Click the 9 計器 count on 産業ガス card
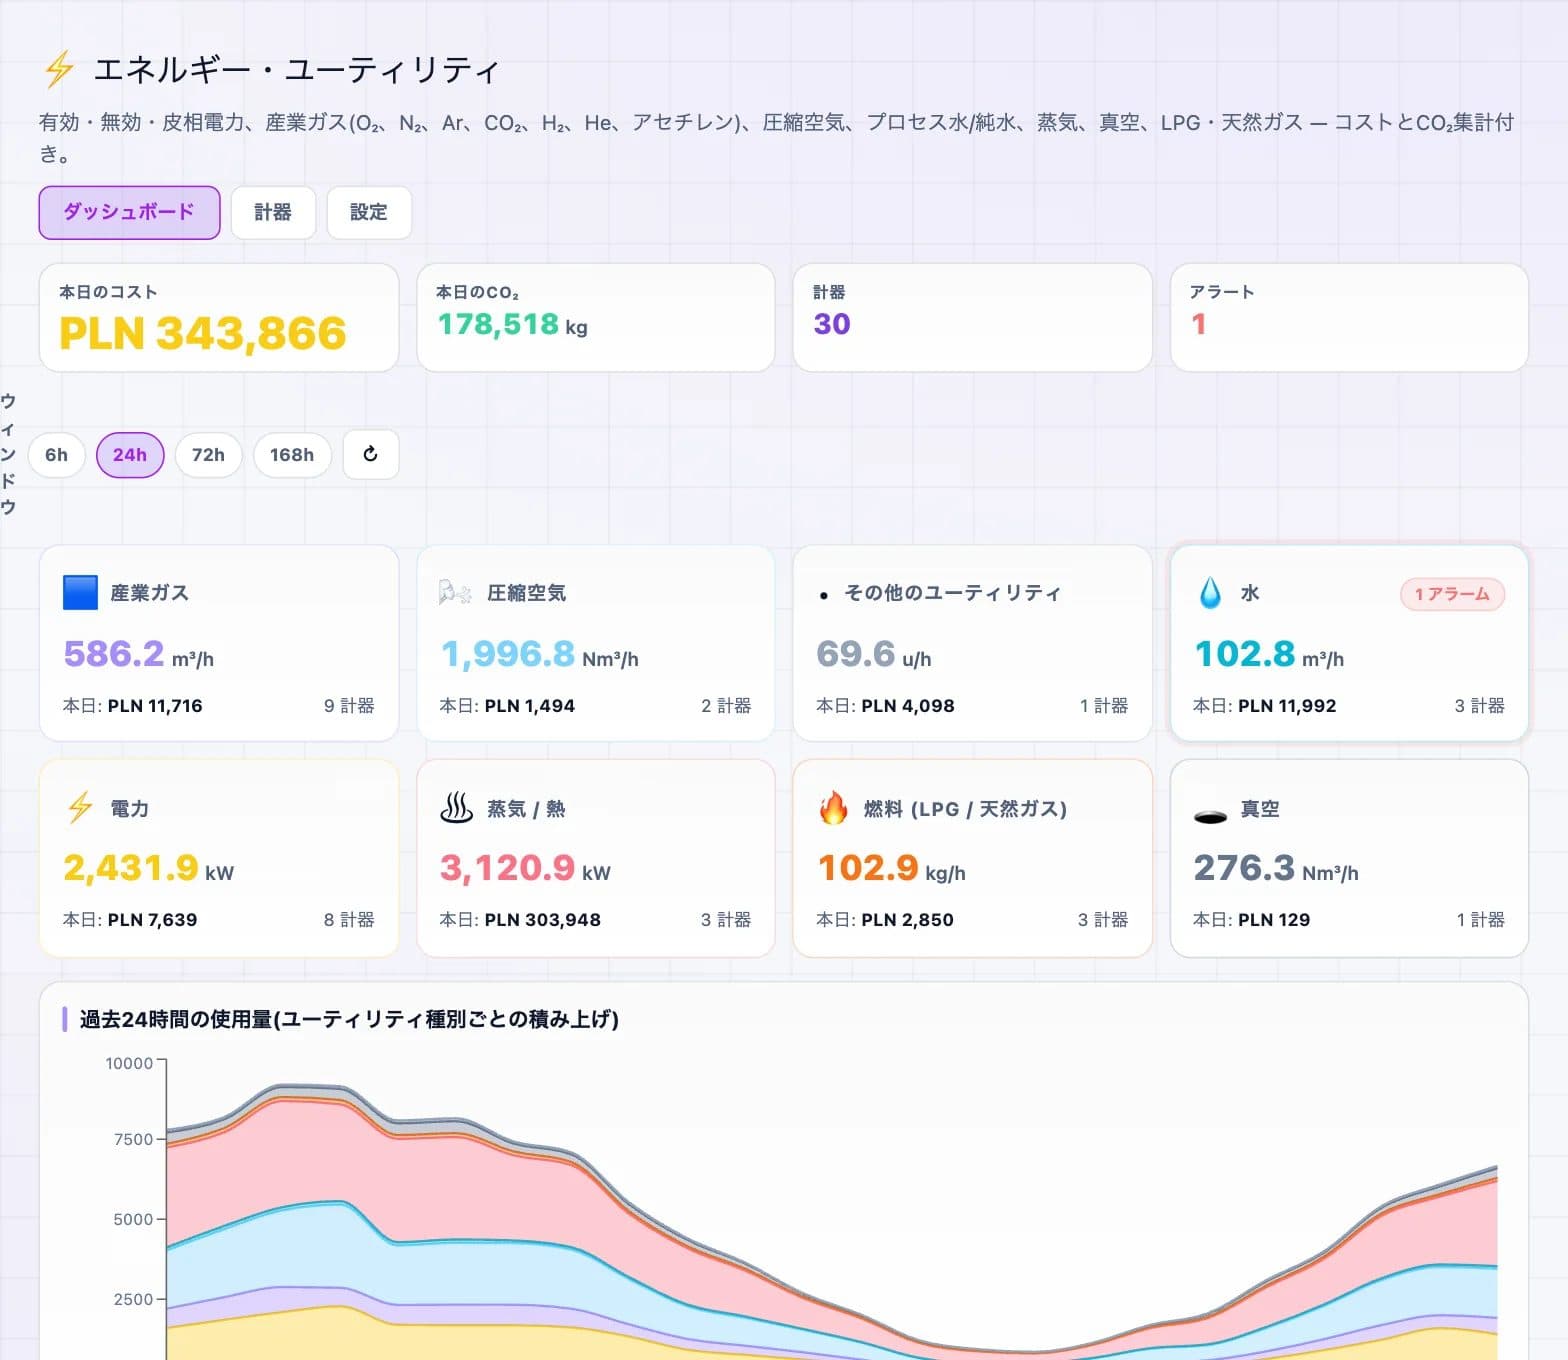The width and height of the screenshot is (1568, 1360). (349, 706)
